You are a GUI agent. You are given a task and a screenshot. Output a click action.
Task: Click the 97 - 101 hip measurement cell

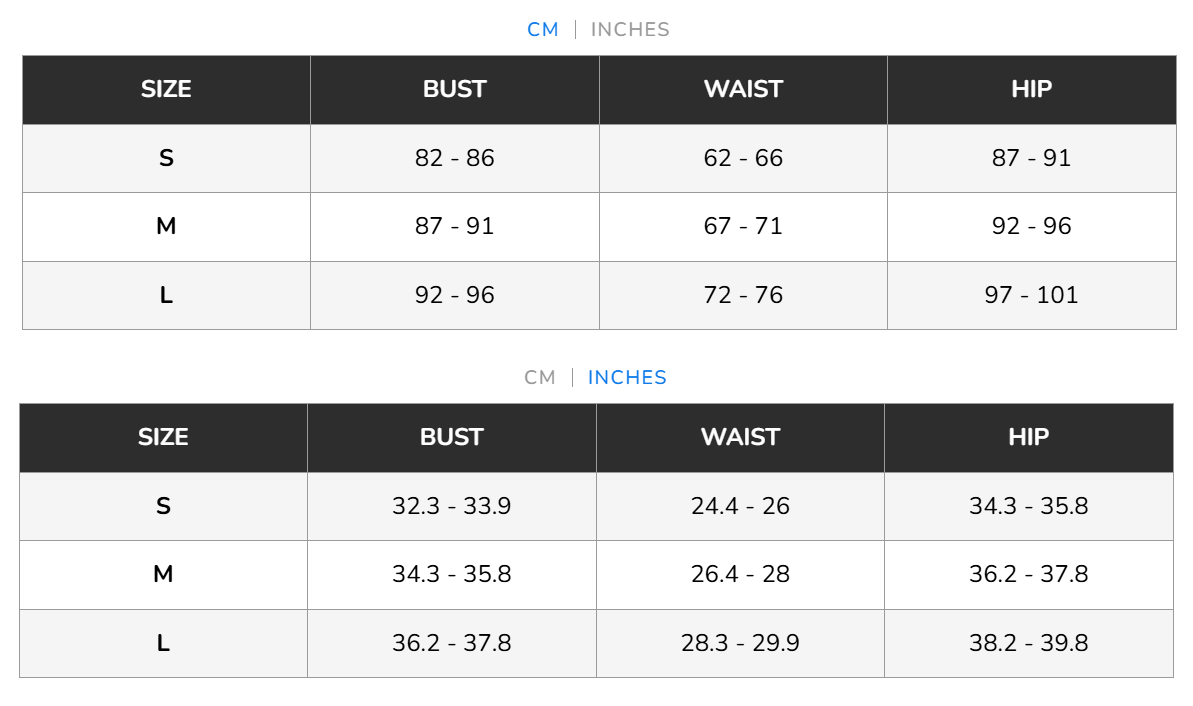click(1031, 295)
